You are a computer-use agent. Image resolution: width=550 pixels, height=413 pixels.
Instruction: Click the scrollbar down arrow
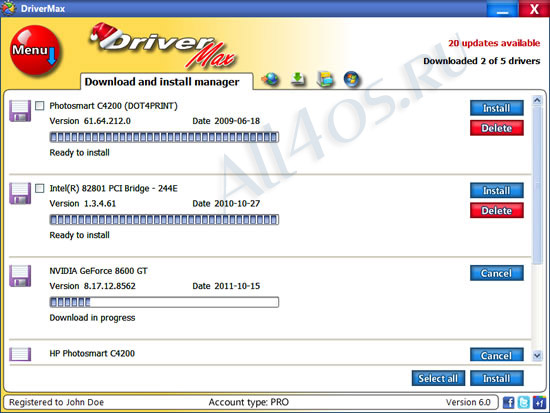537,356
